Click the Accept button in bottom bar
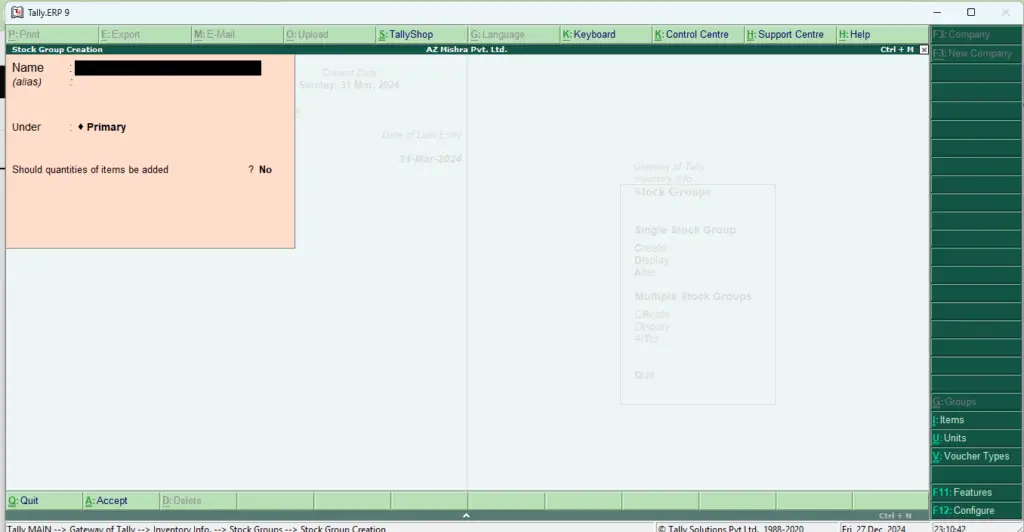Screen dimensions: 1024x532 click(x=121, y=501)
